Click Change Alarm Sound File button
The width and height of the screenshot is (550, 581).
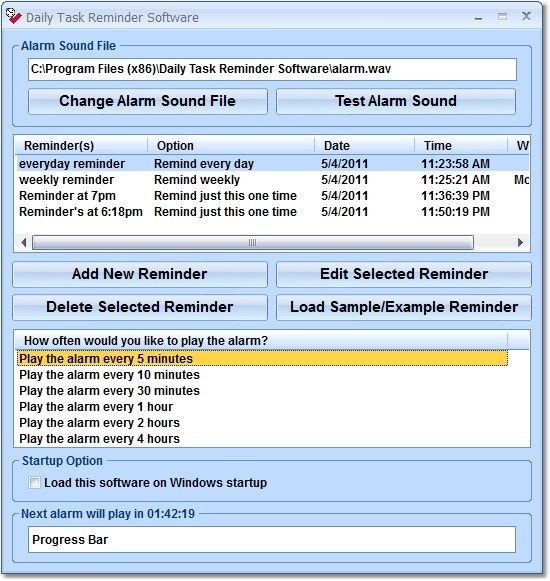(148, 101)
